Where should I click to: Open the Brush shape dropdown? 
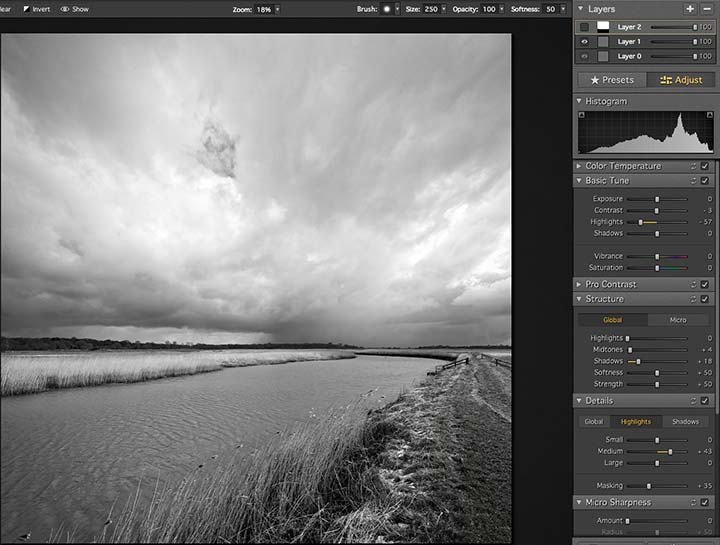click(x=397, y=9)
